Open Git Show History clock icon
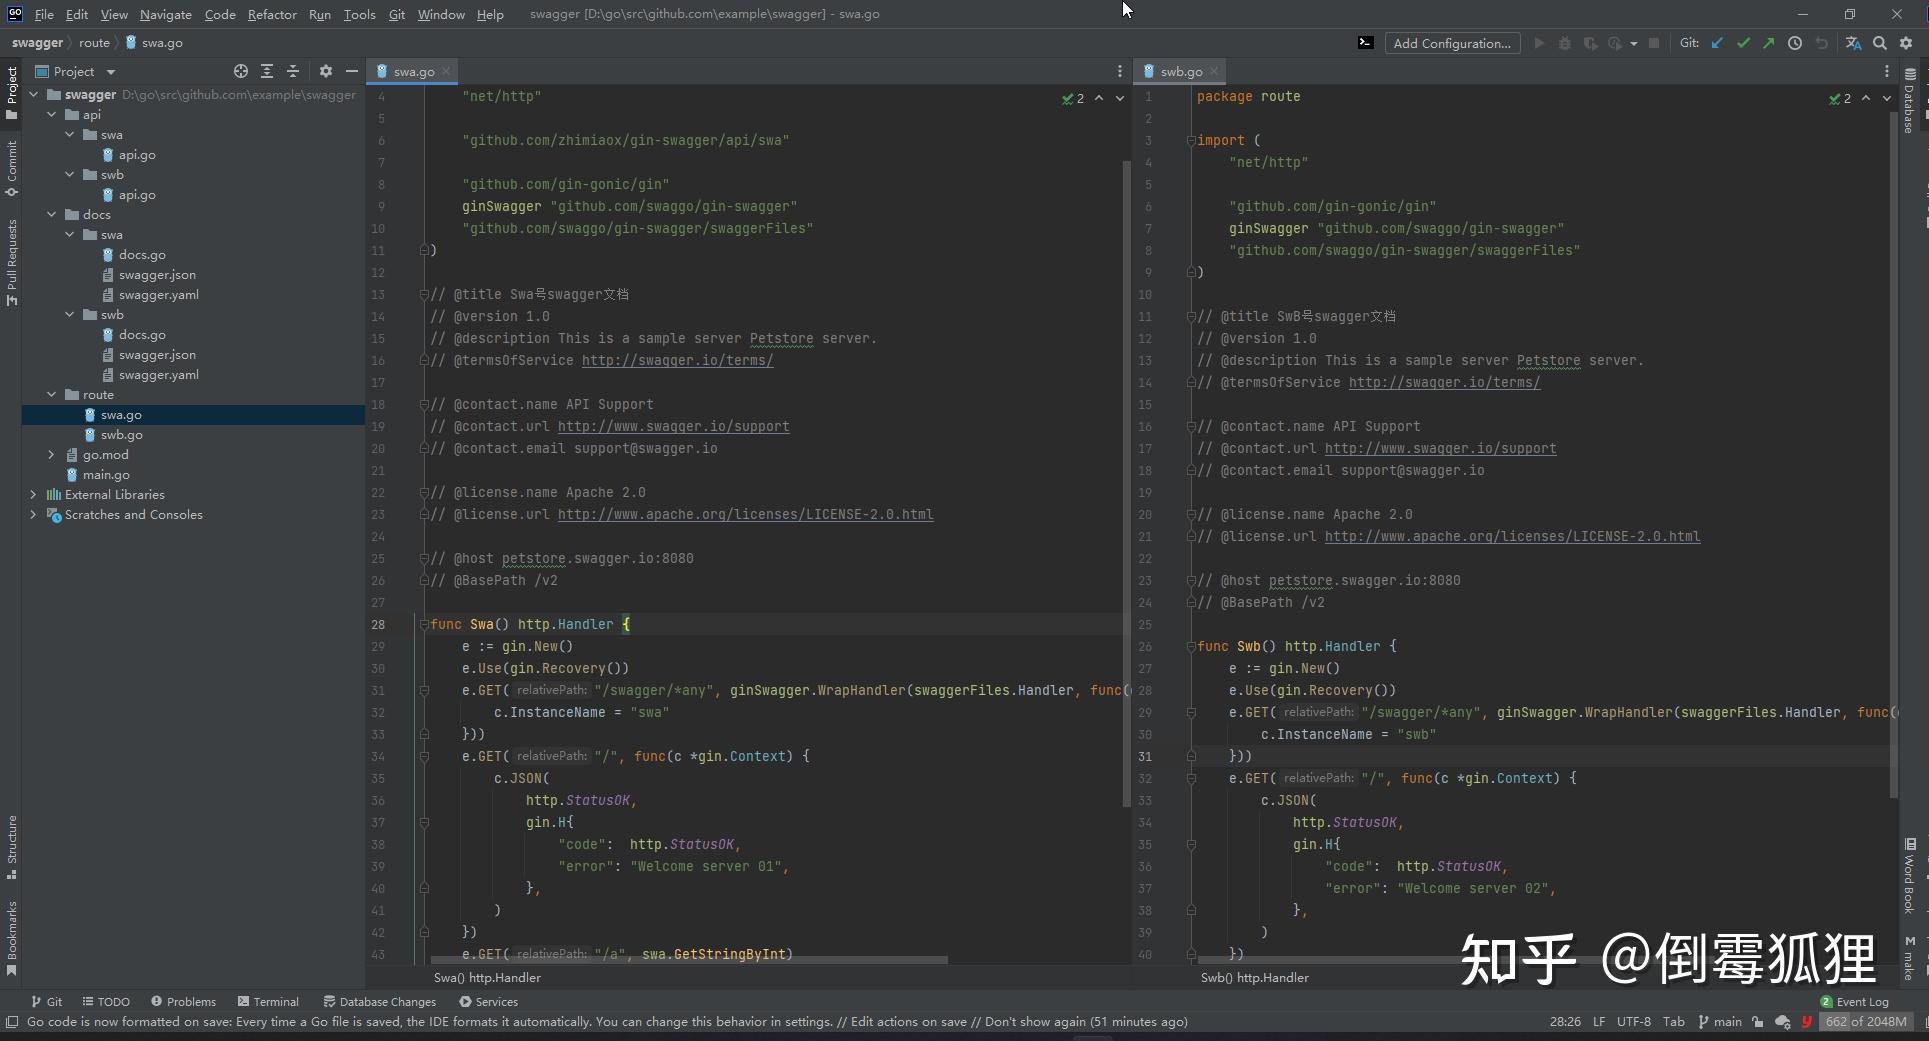The image size is (1929, 1041). pyautogui.click(x=1795, y=43)
